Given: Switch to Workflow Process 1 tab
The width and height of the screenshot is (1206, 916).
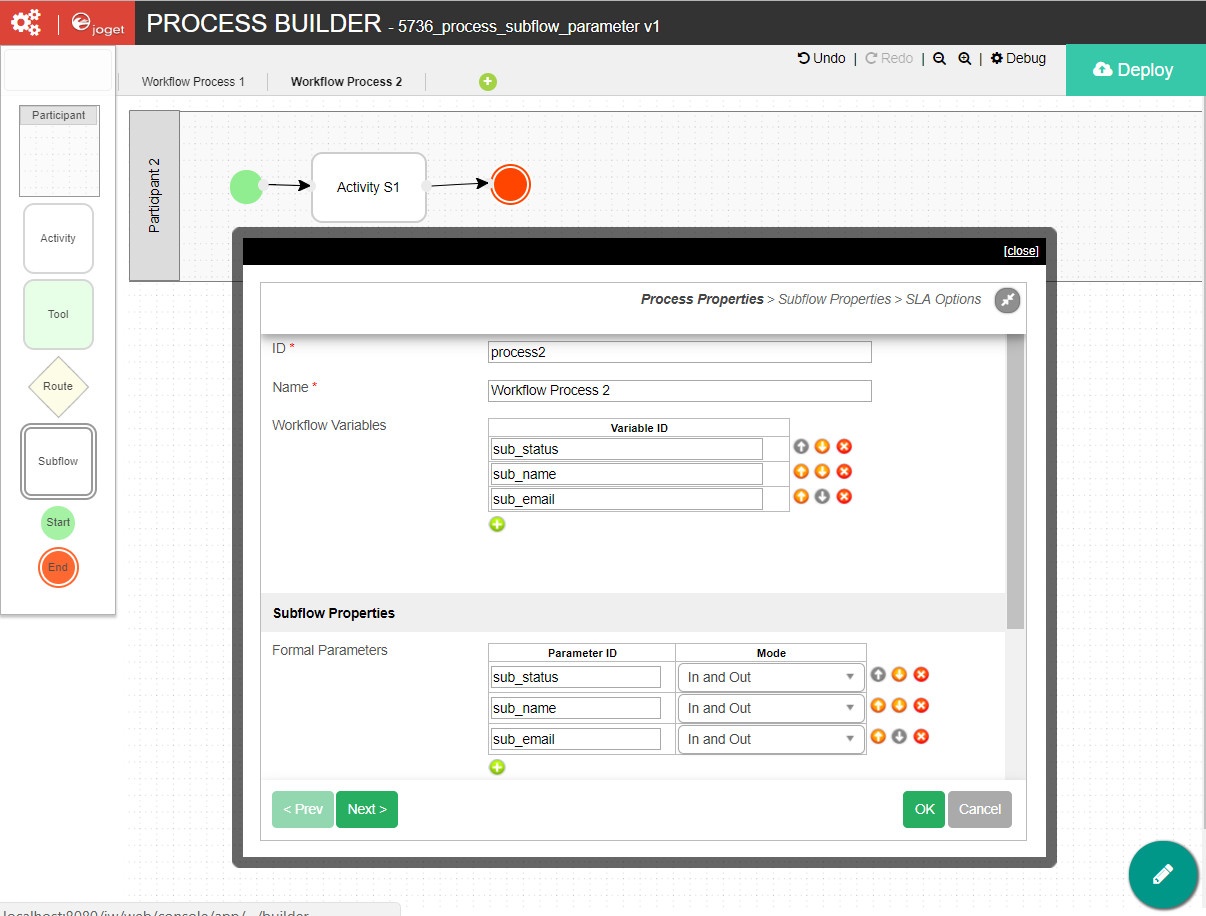Looking at the screenshot, I should [x=193, y=82].
